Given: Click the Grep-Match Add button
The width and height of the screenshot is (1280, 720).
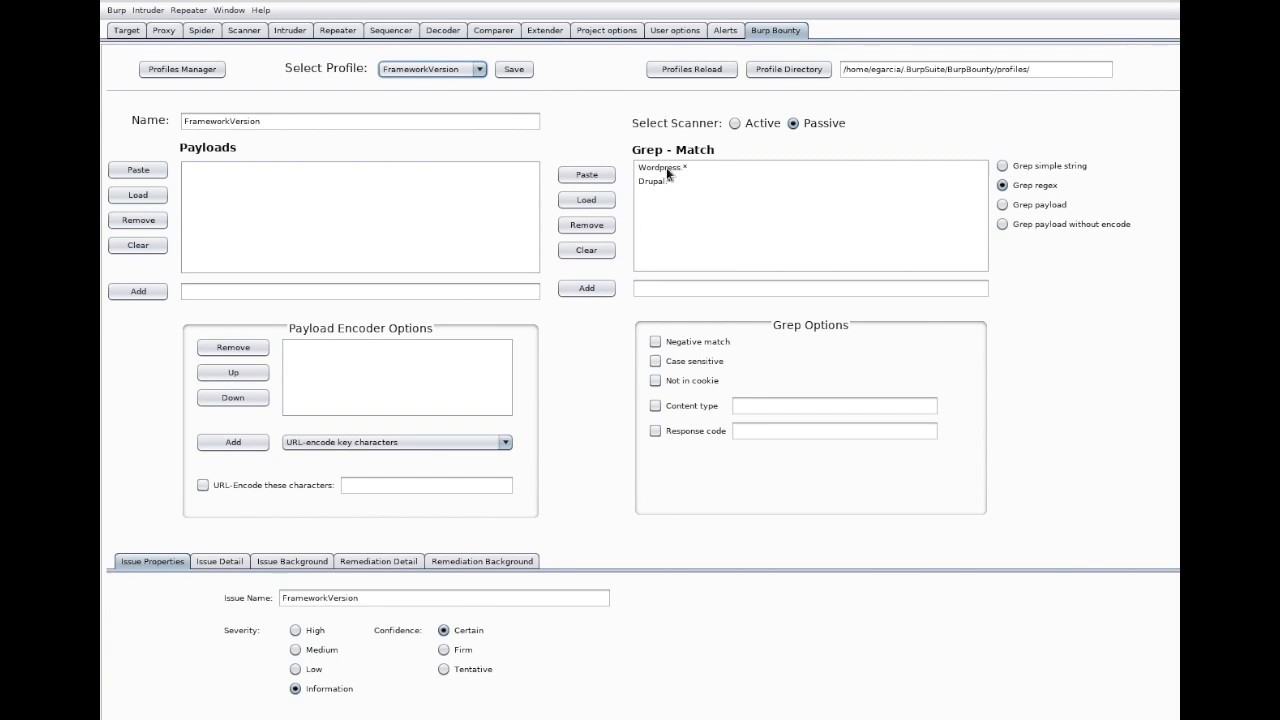Looking at the screenshot, I should coord(587,288).
